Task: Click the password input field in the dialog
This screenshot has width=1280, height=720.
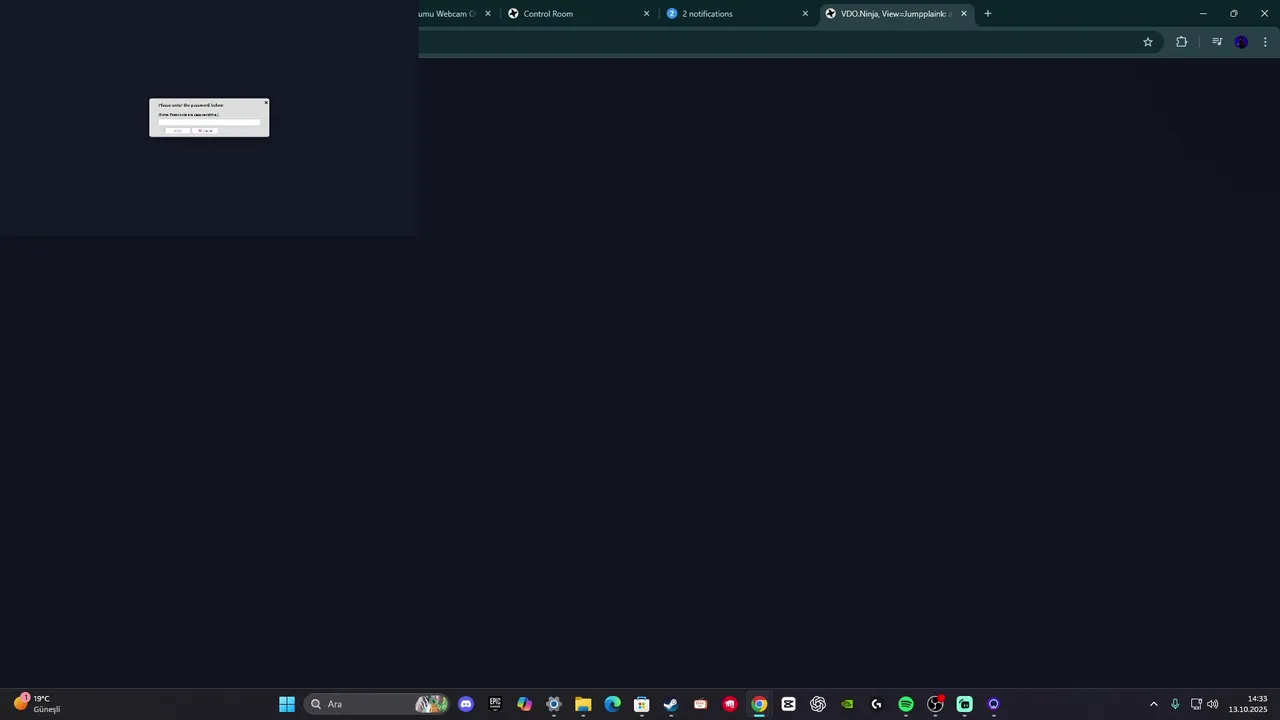Action: [x=209, y=122]
